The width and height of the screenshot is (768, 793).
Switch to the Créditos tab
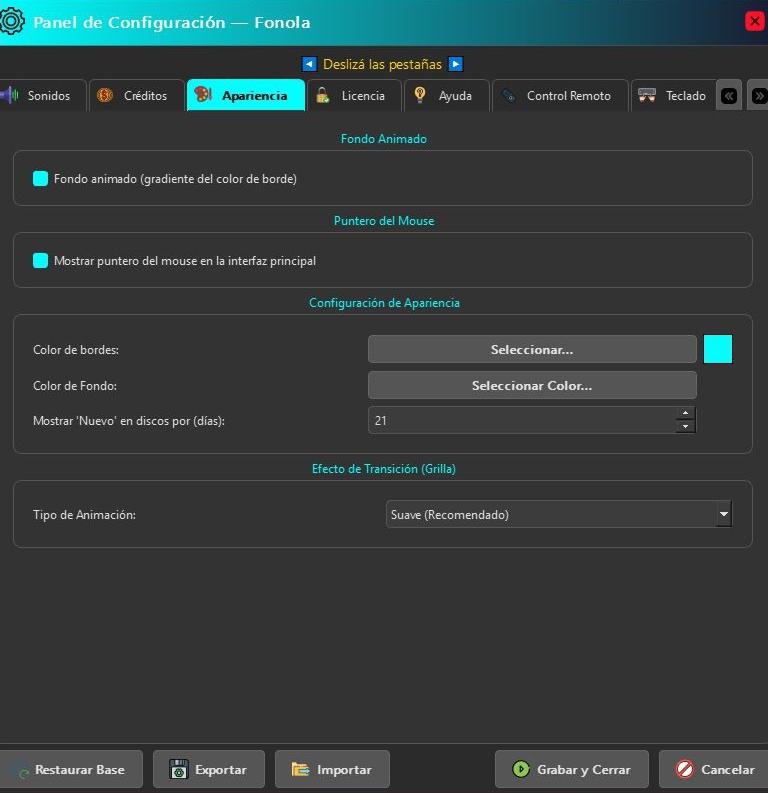click(137, 95)
